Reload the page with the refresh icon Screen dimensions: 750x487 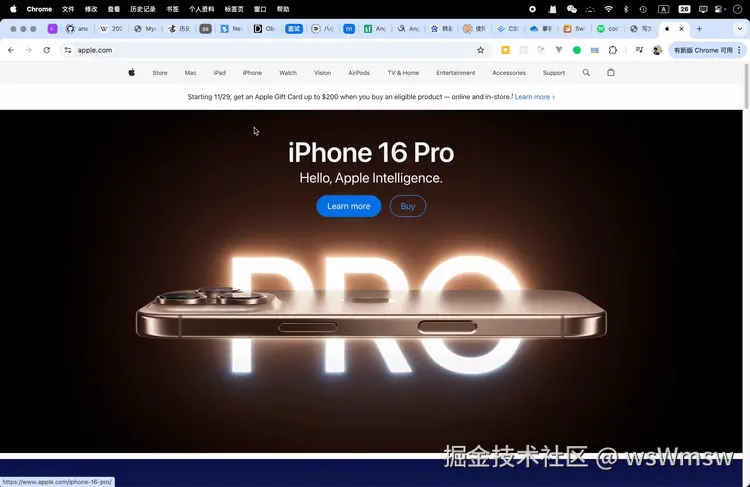(46, 50)
